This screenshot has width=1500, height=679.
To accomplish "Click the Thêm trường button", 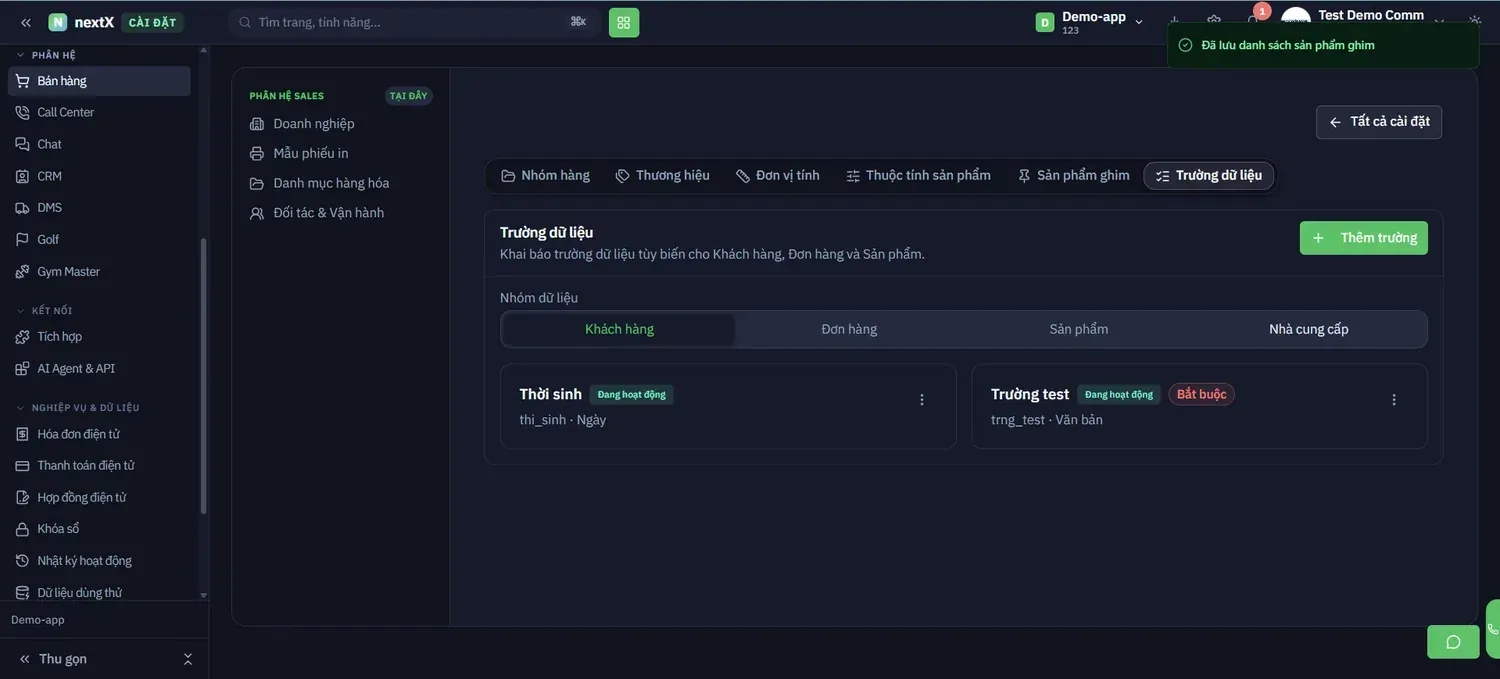I will (x=1364, y=238).
